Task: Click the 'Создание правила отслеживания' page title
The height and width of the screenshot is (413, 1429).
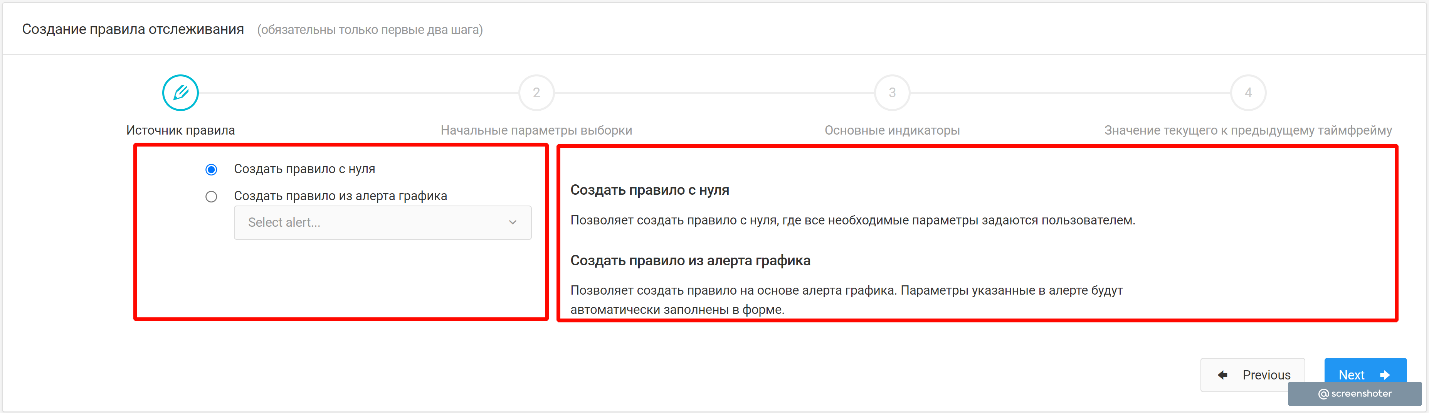Action: [x=133, y=29]
